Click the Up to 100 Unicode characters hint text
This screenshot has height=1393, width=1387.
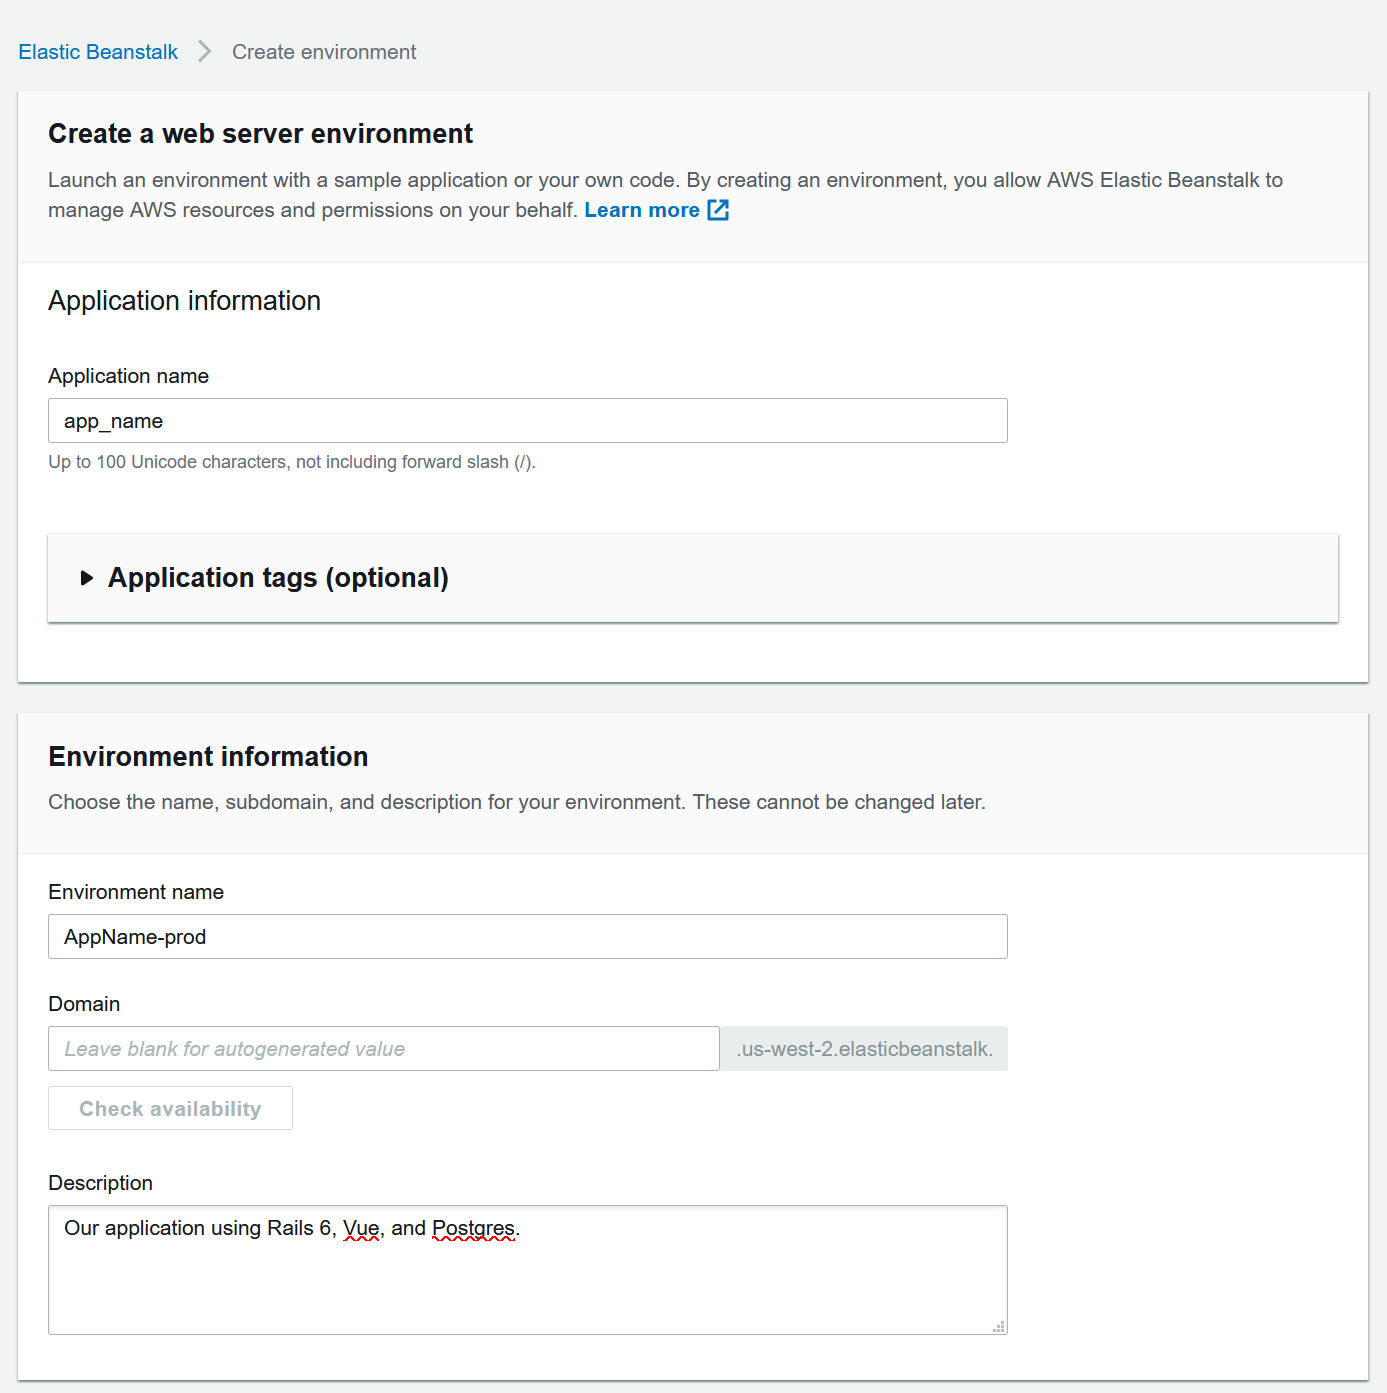coord(292,462)
